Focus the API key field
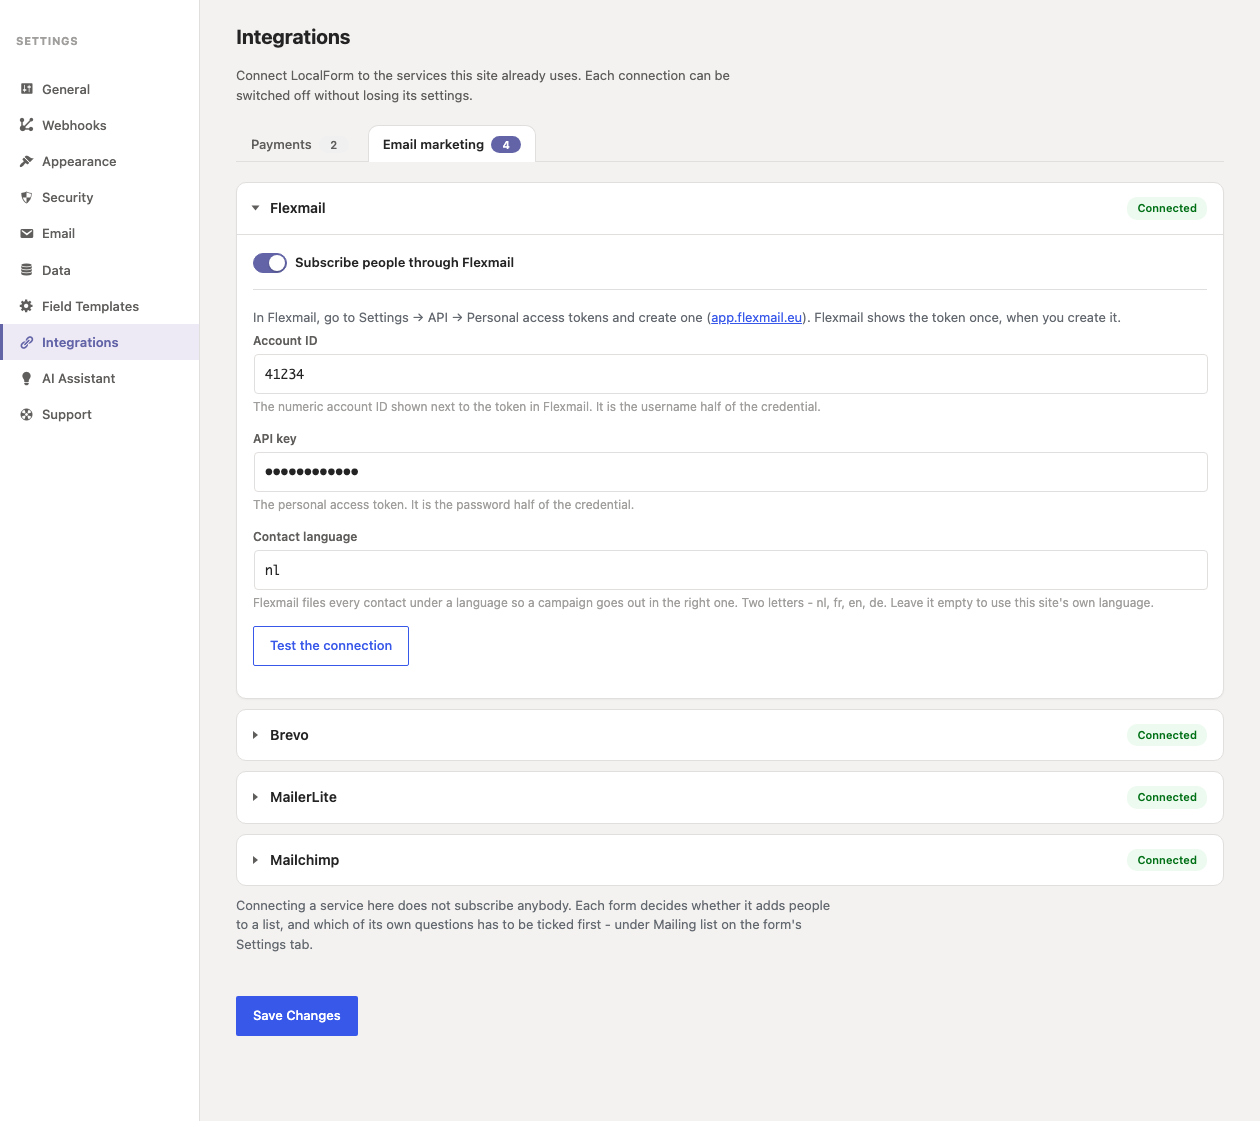The height and width of the screenshot is (1121, 1260). click(730, 472)
